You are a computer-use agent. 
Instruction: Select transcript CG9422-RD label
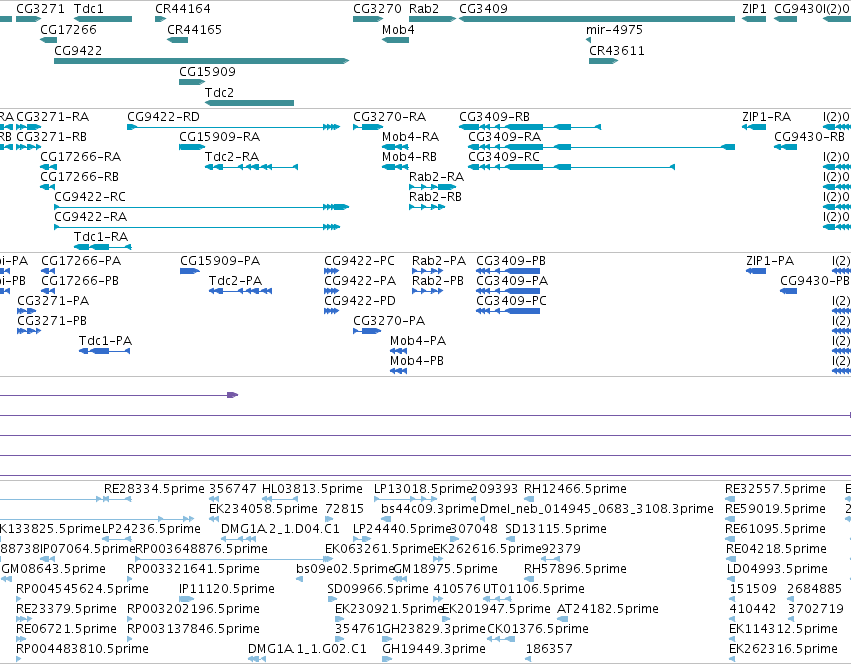[163, 117]
